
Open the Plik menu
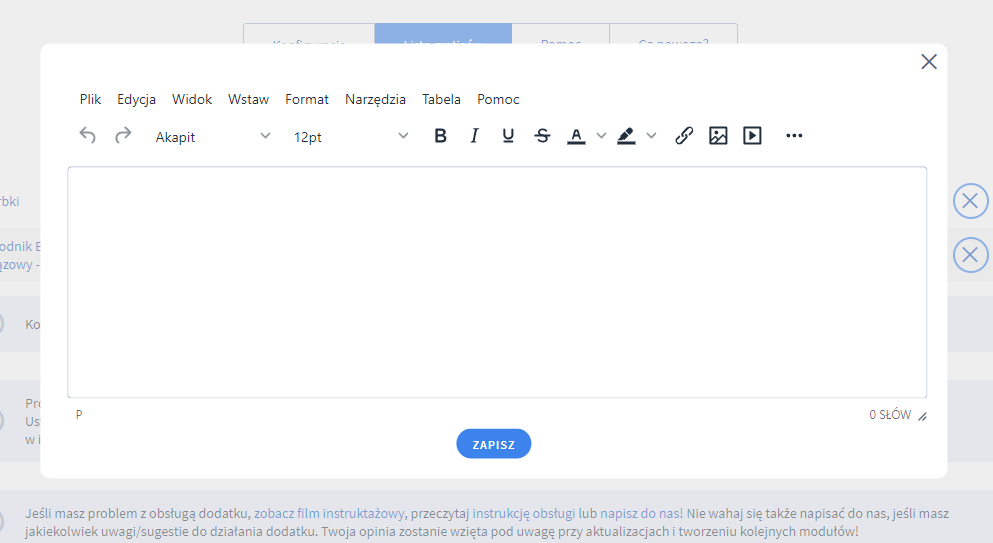90,99
